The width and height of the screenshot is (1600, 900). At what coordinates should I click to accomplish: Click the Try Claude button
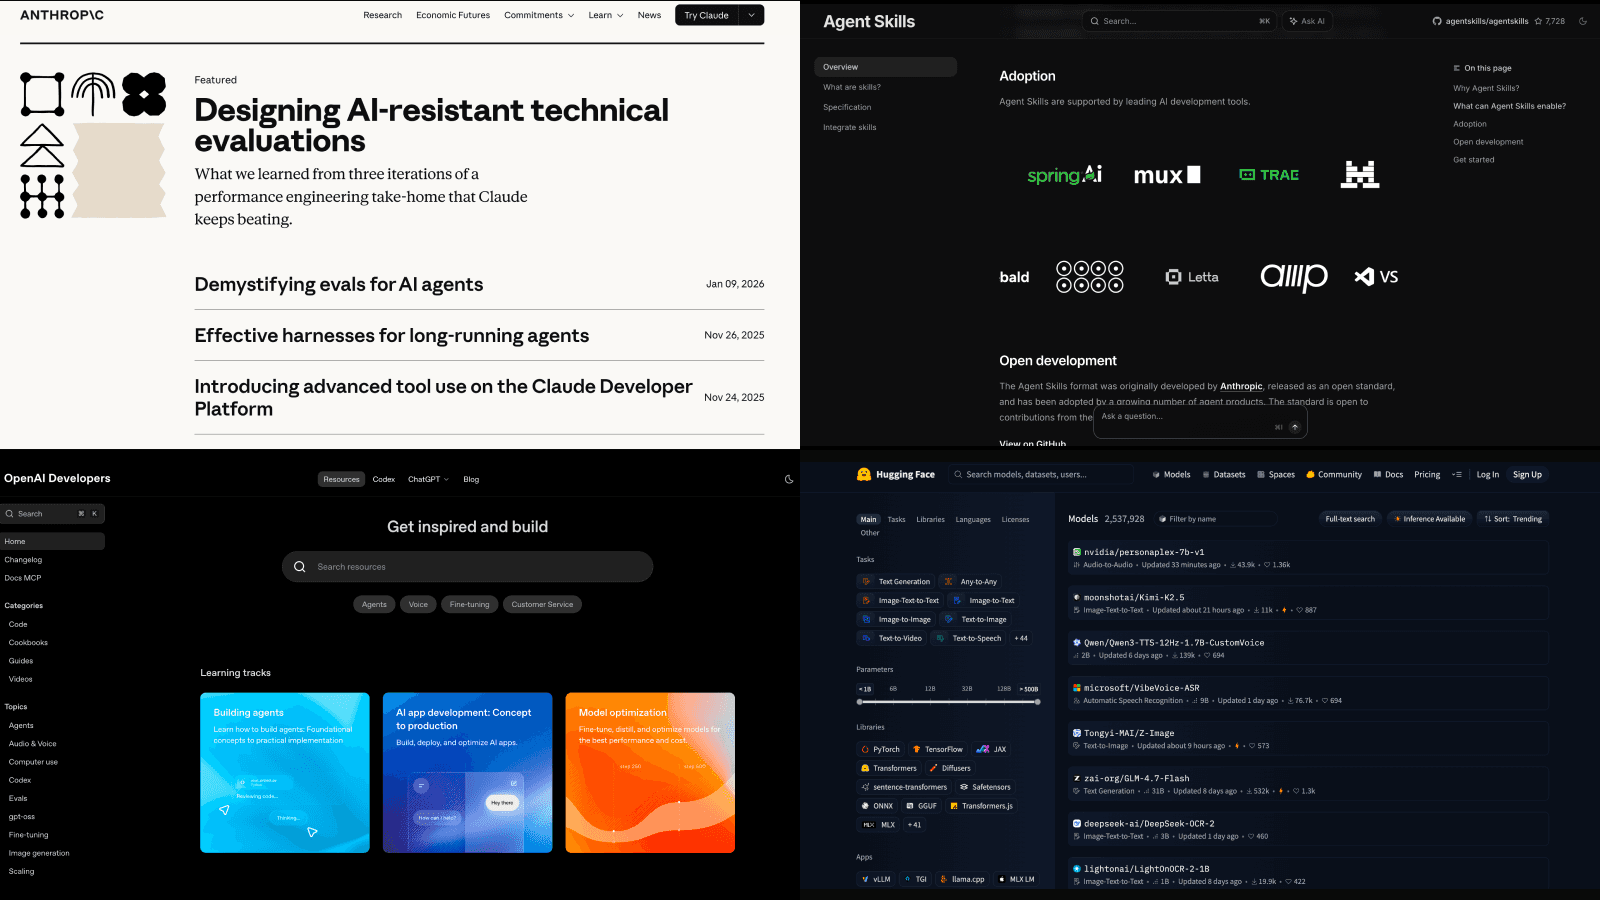click(707, 15)
